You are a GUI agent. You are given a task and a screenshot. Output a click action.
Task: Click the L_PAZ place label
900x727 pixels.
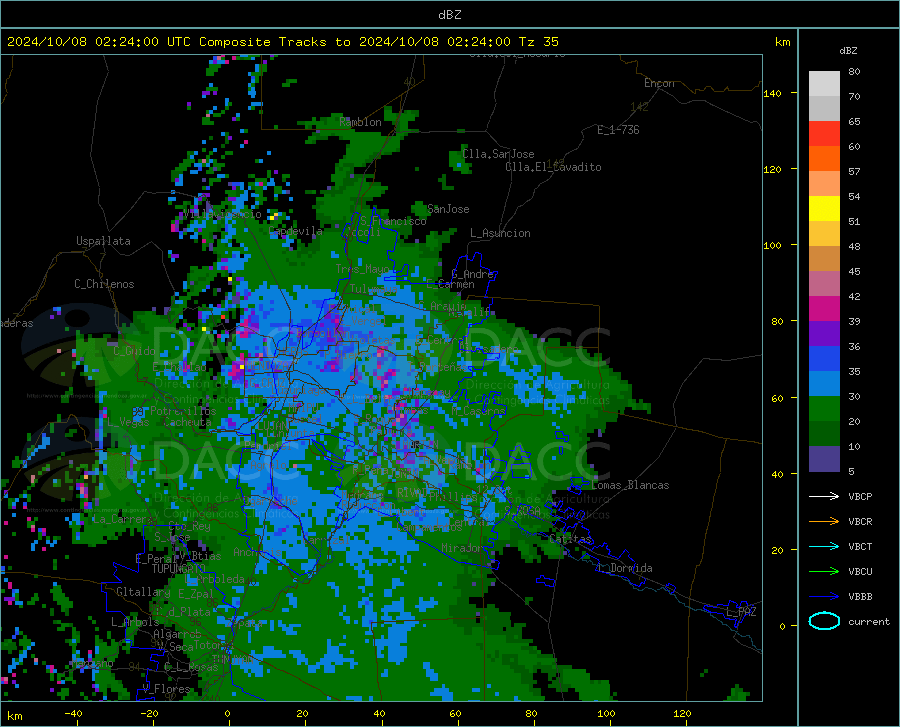741,612
